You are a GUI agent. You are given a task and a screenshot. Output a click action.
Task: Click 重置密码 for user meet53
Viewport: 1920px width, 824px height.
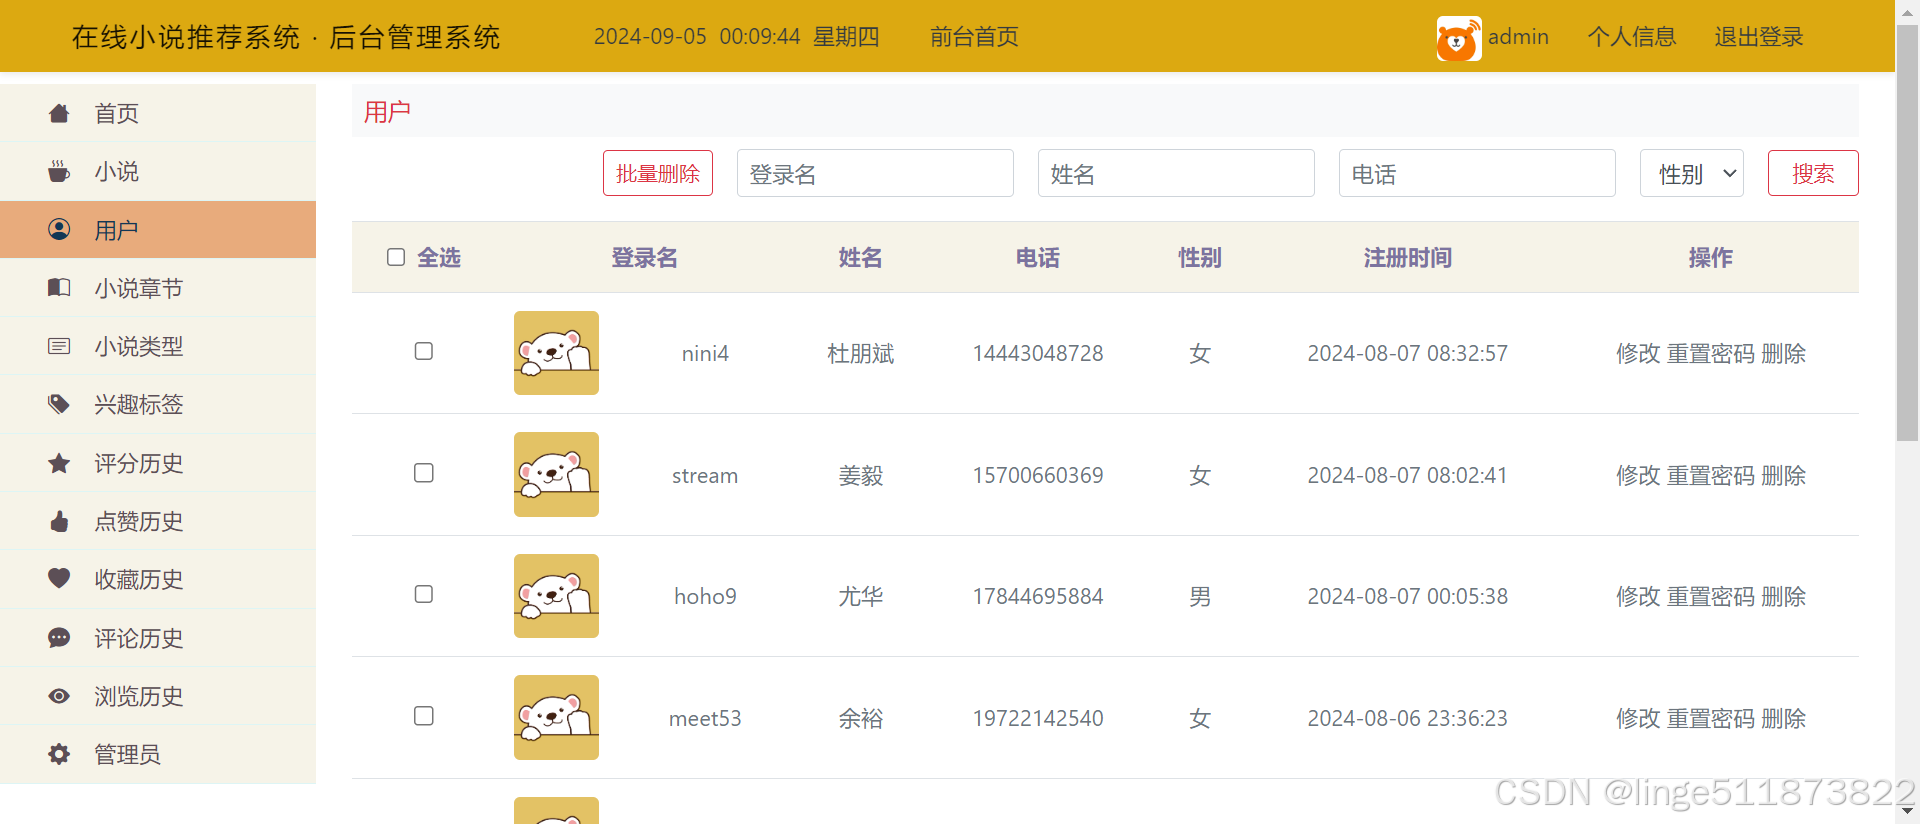(1711, 718)
